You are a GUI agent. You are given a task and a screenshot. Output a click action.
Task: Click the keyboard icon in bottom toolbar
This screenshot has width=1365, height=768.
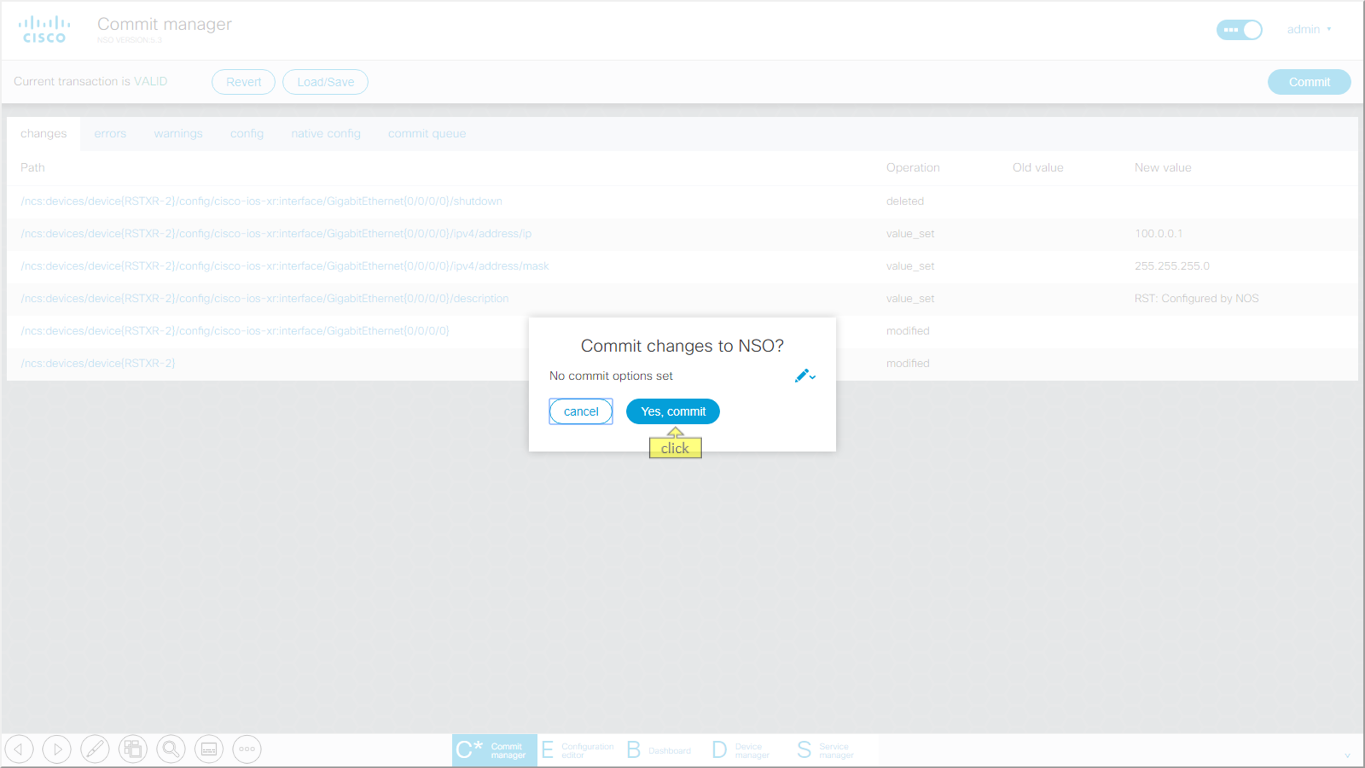point(209,749)
